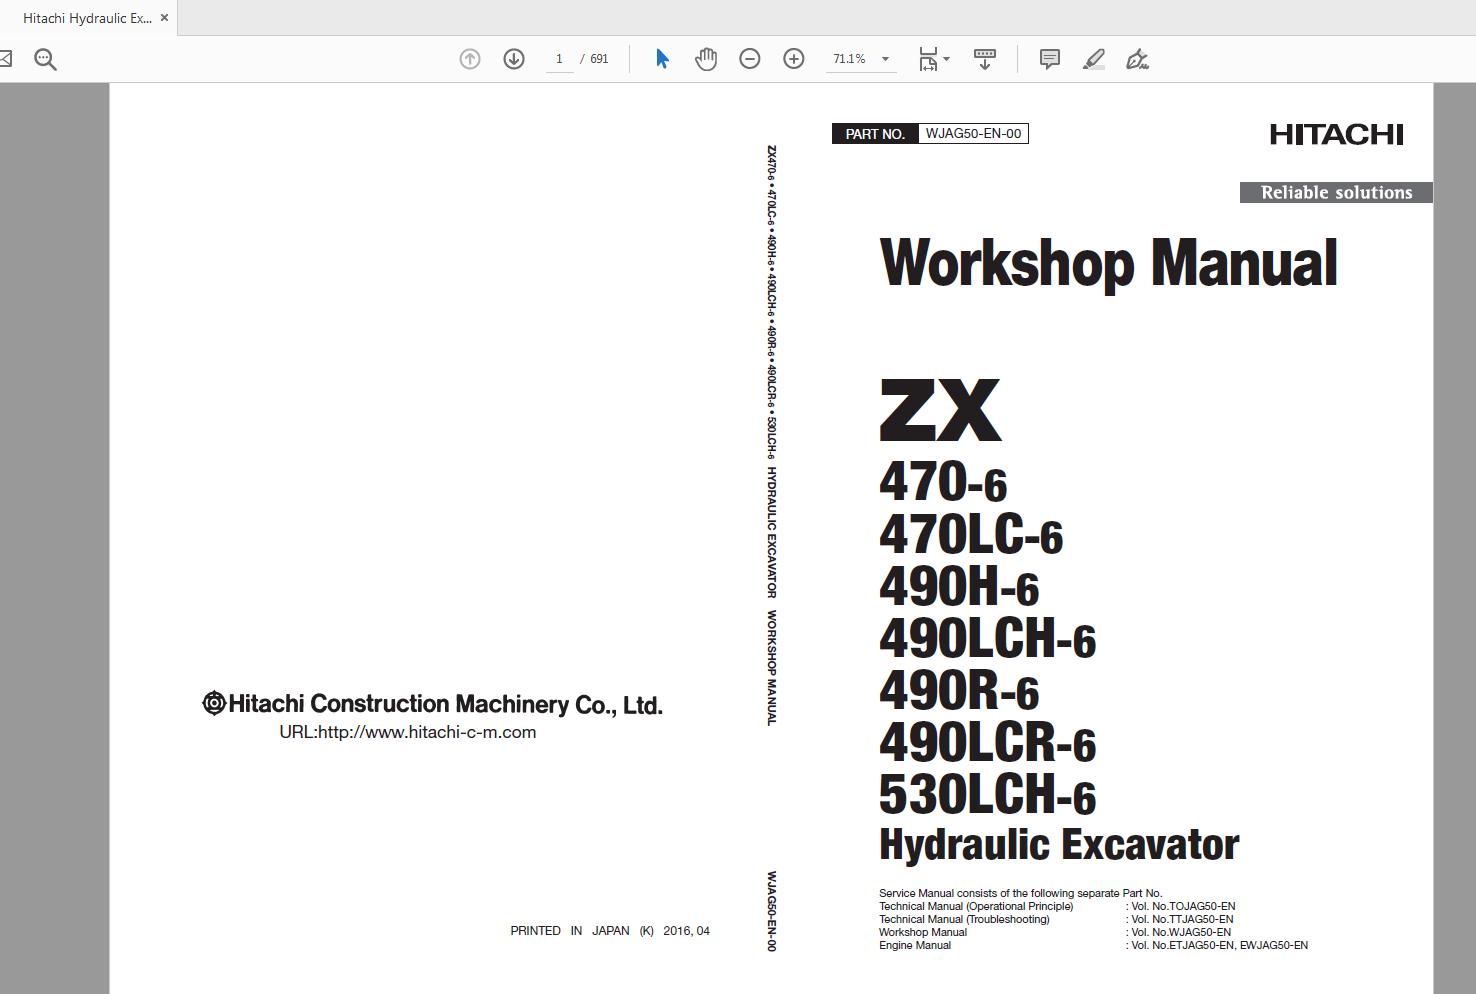Screen dimensions: 1476x994
Task: Click the 490H-6 model text
Action: (x=959, y=587)
